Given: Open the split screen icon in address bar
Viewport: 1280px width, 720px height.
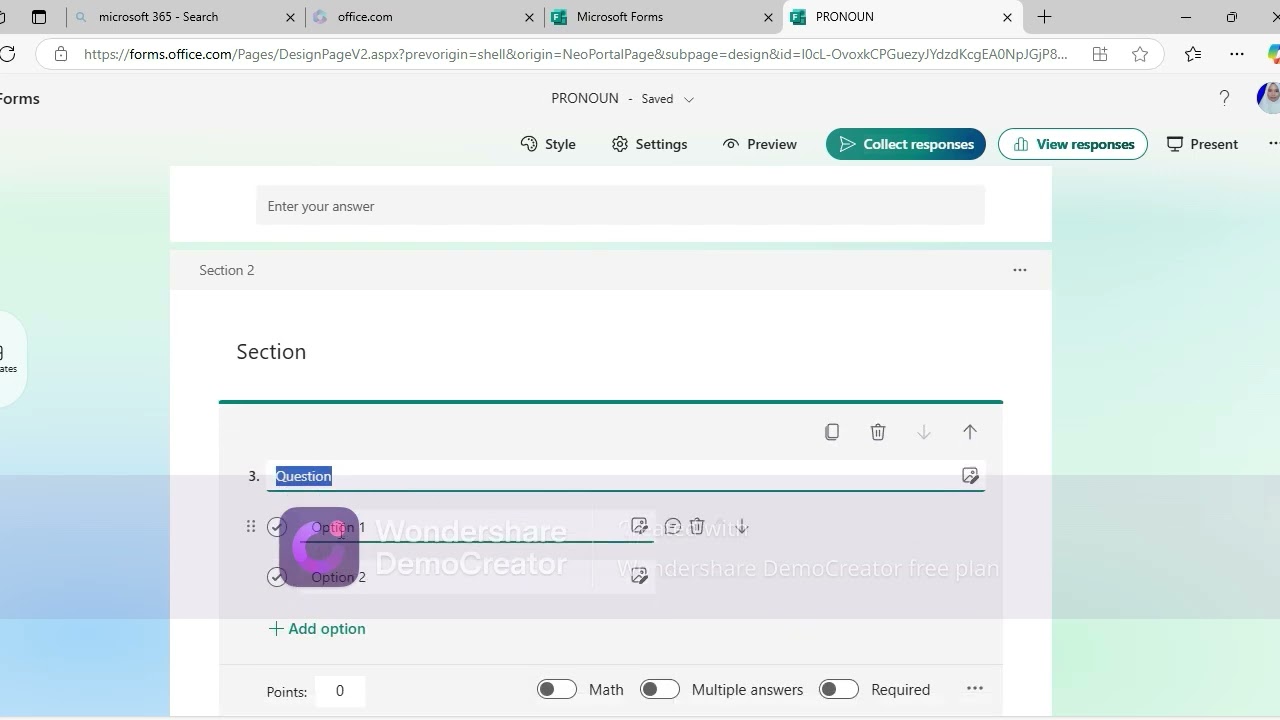Looking at the screenshot, I should point(1100,54).
